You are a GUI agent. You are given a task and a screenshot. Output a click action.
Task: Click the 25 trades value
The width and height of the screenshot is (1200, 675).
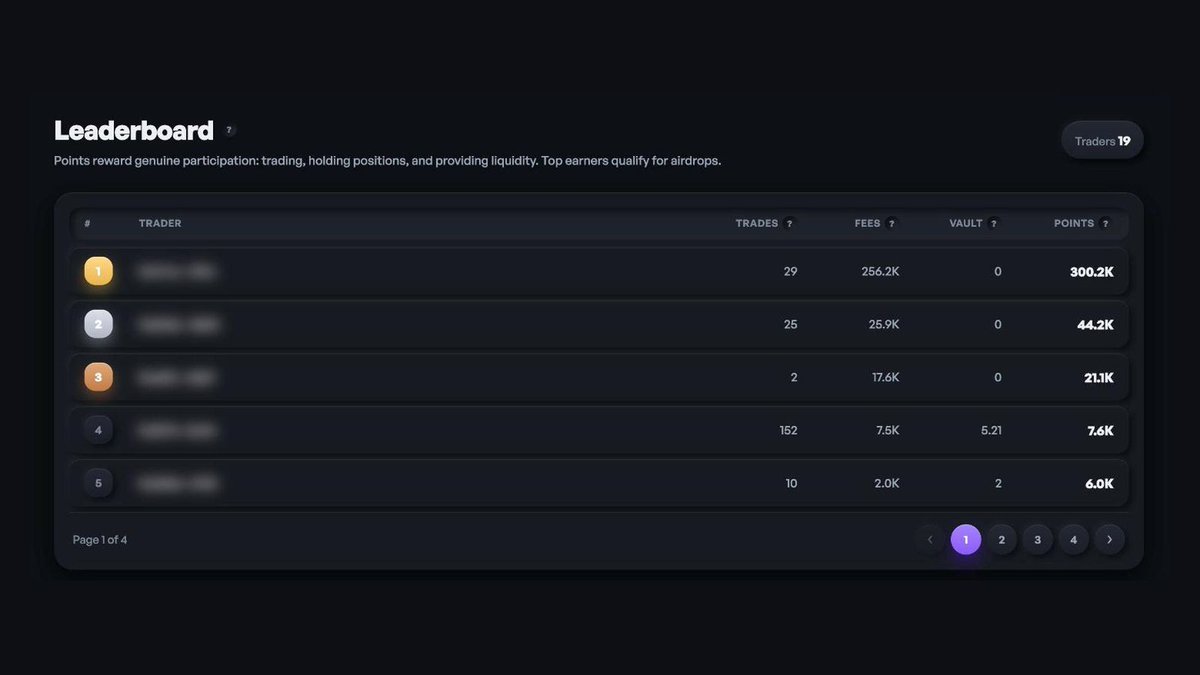pyautogui.click(x=791, y=324)
